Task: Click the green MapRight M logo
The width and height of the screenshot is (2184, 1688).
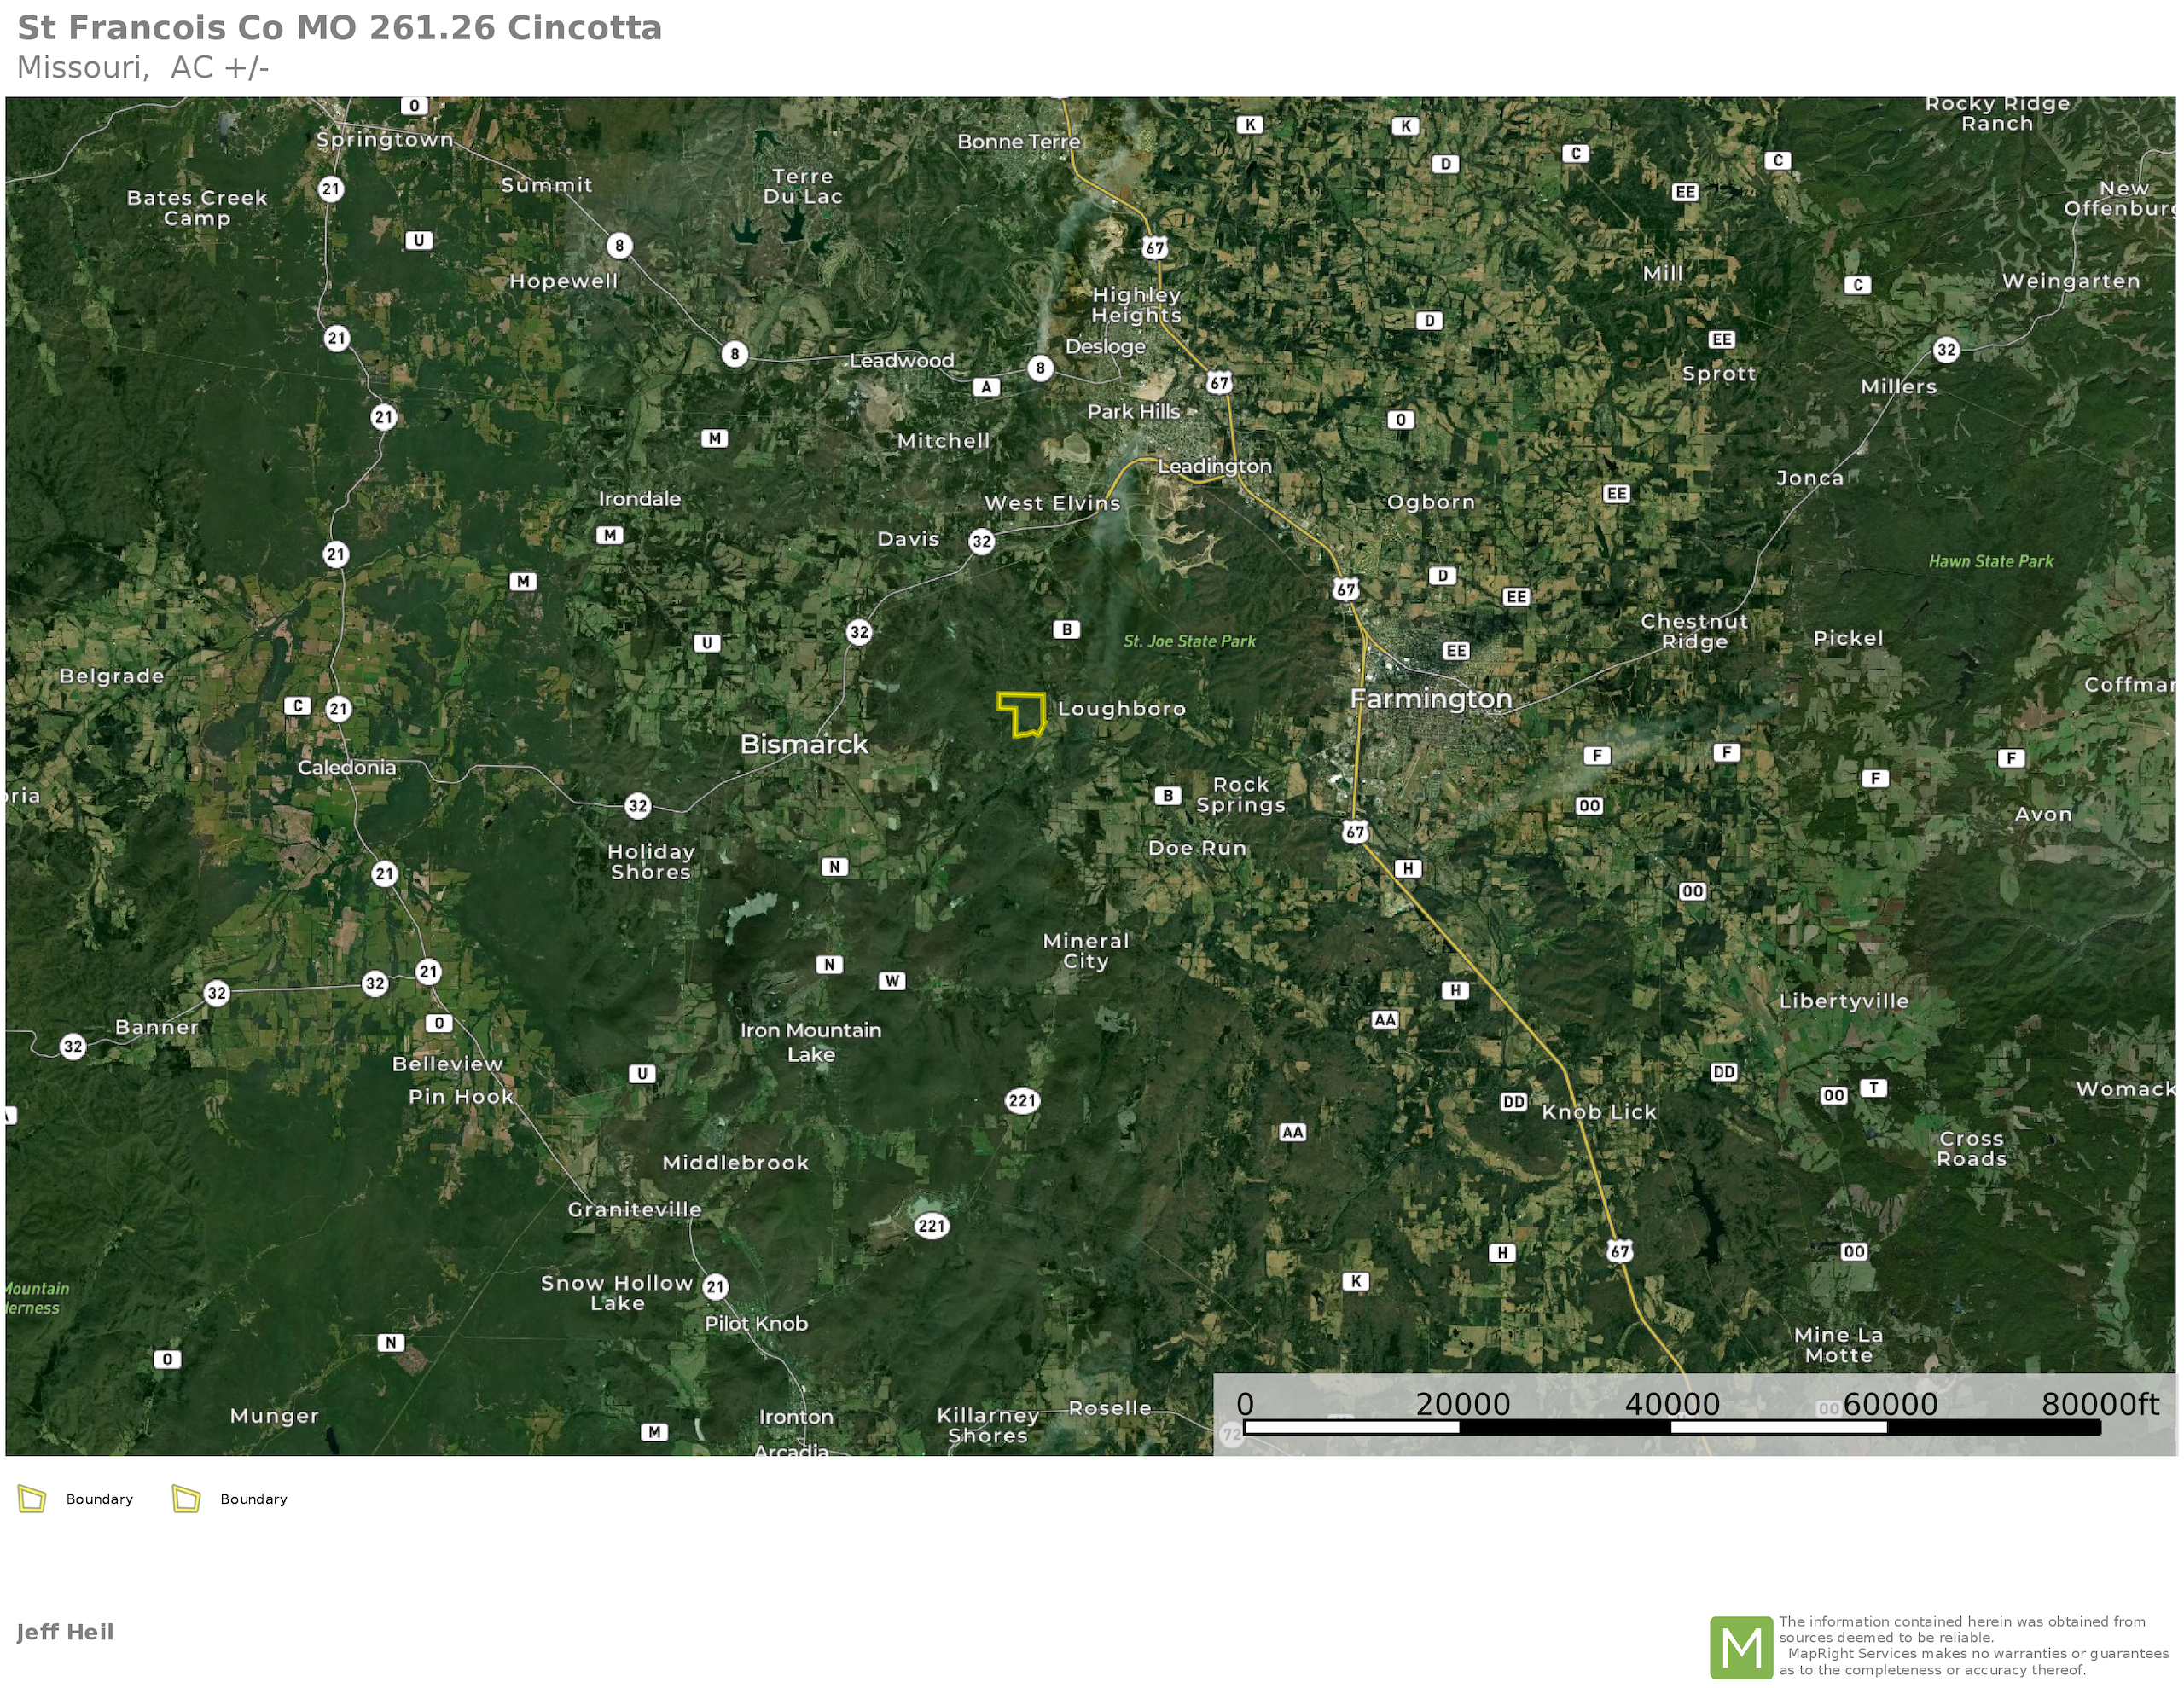Action: (1741, 1646)
